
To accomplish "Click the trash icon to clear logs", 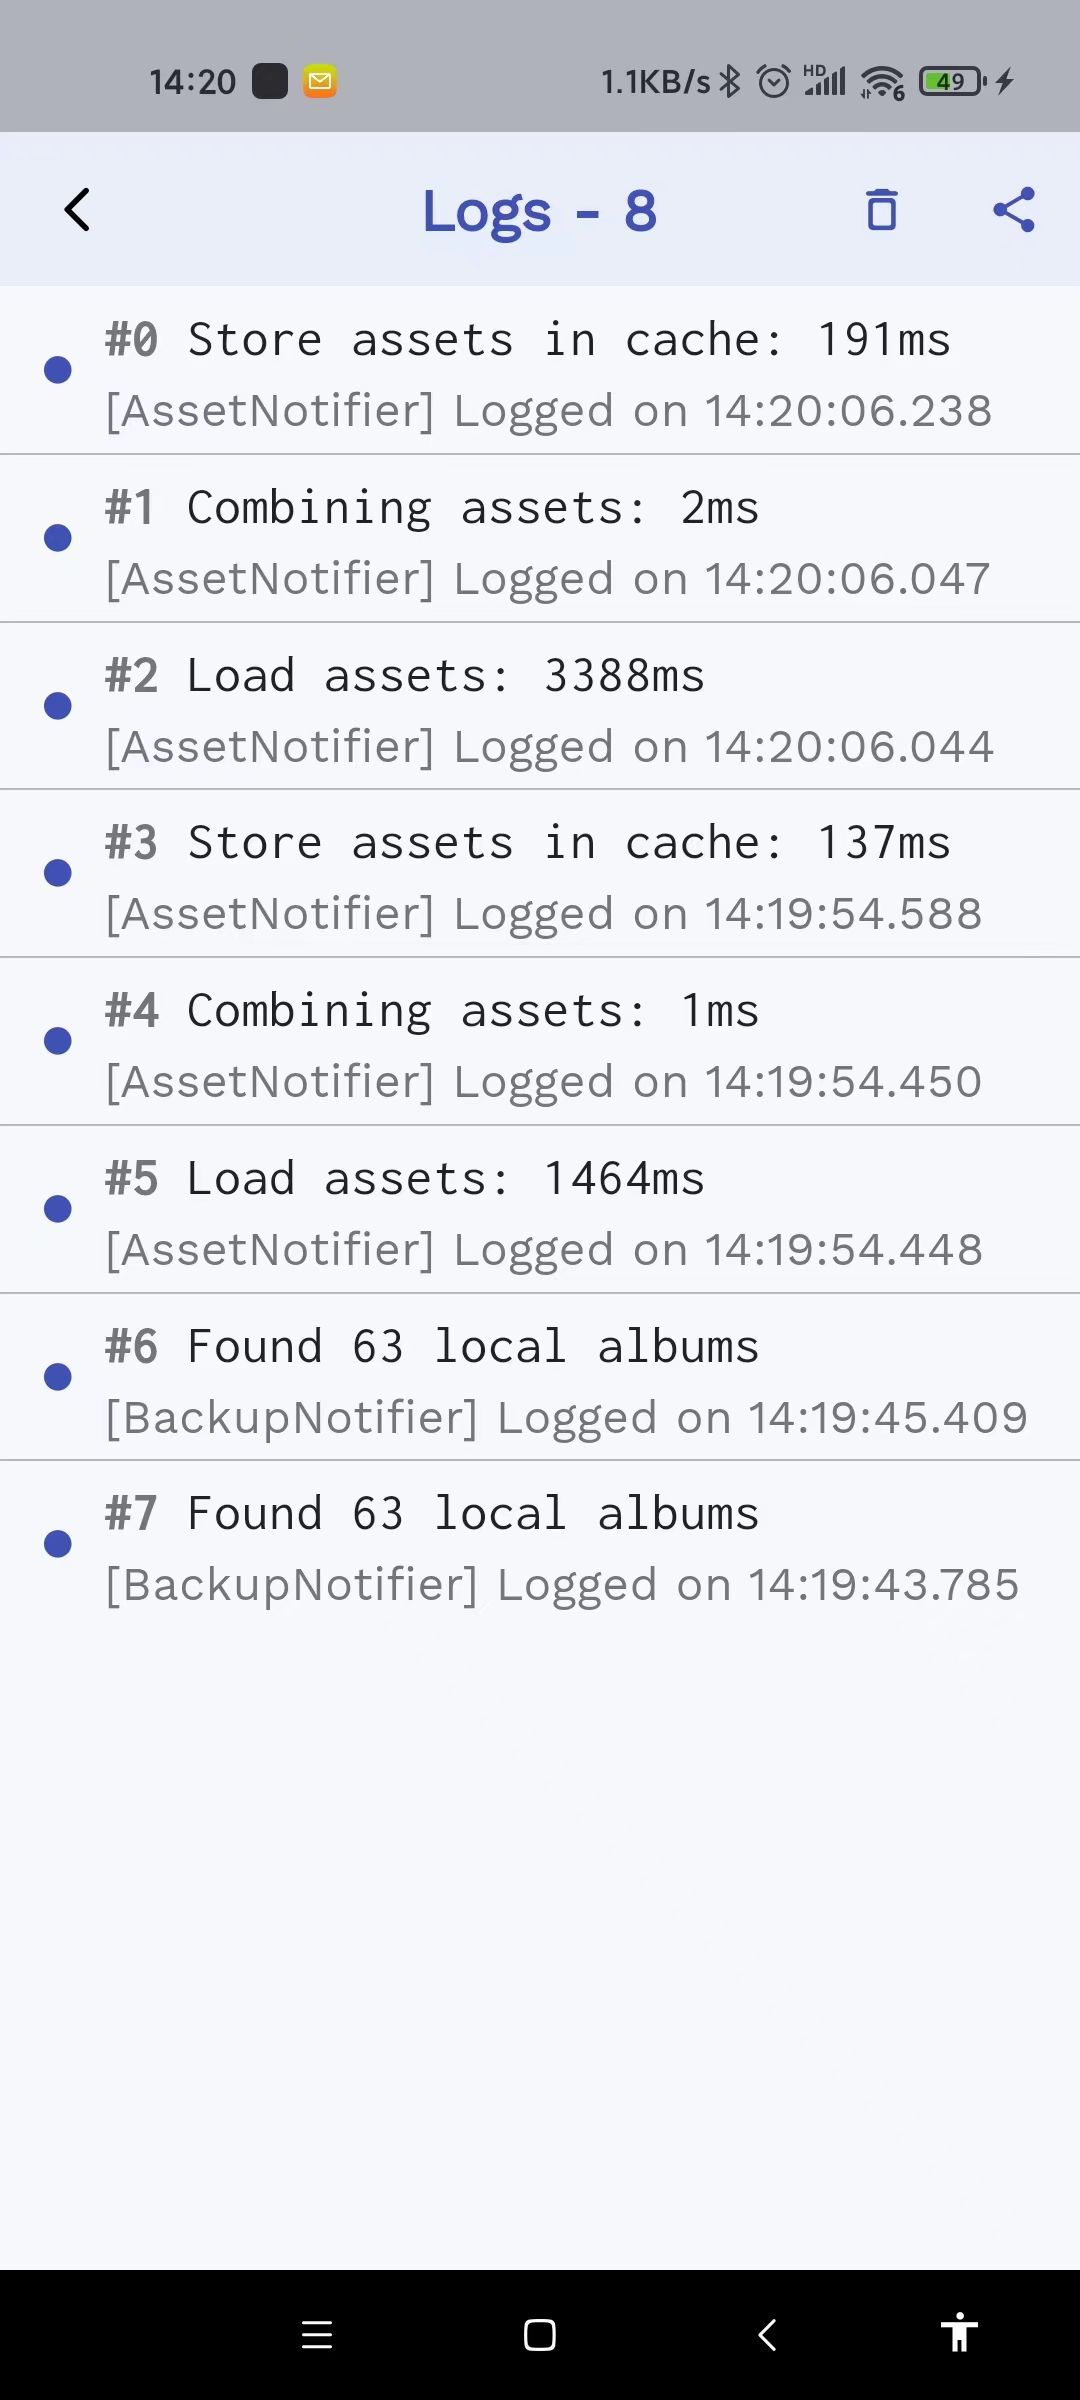I will point(881,210).
